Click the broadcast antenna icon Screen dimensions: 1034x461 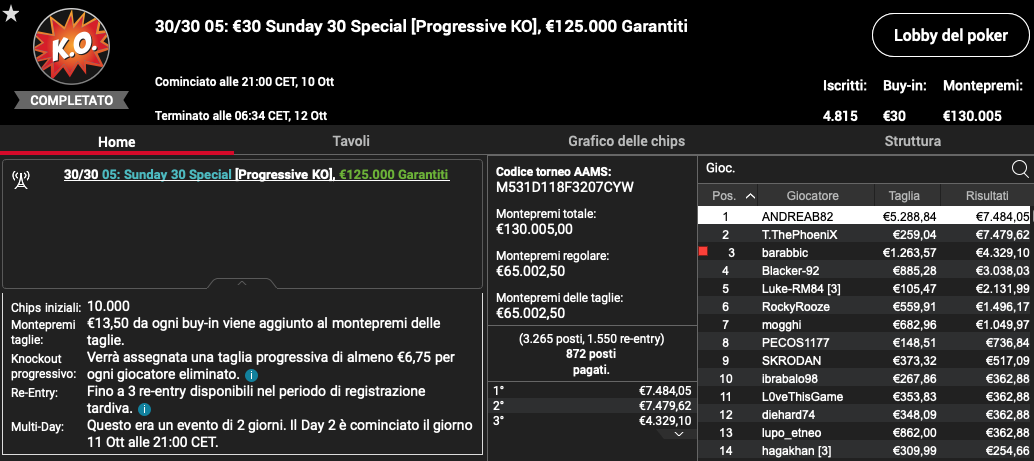pos(20,179)
